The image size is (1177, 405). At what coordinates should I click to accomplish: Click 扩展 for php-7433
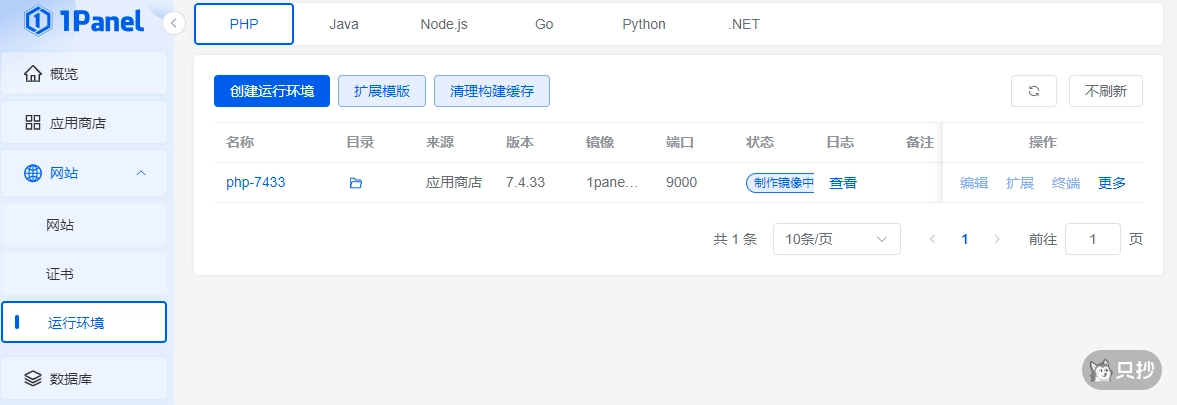(x=1019, y=183)
